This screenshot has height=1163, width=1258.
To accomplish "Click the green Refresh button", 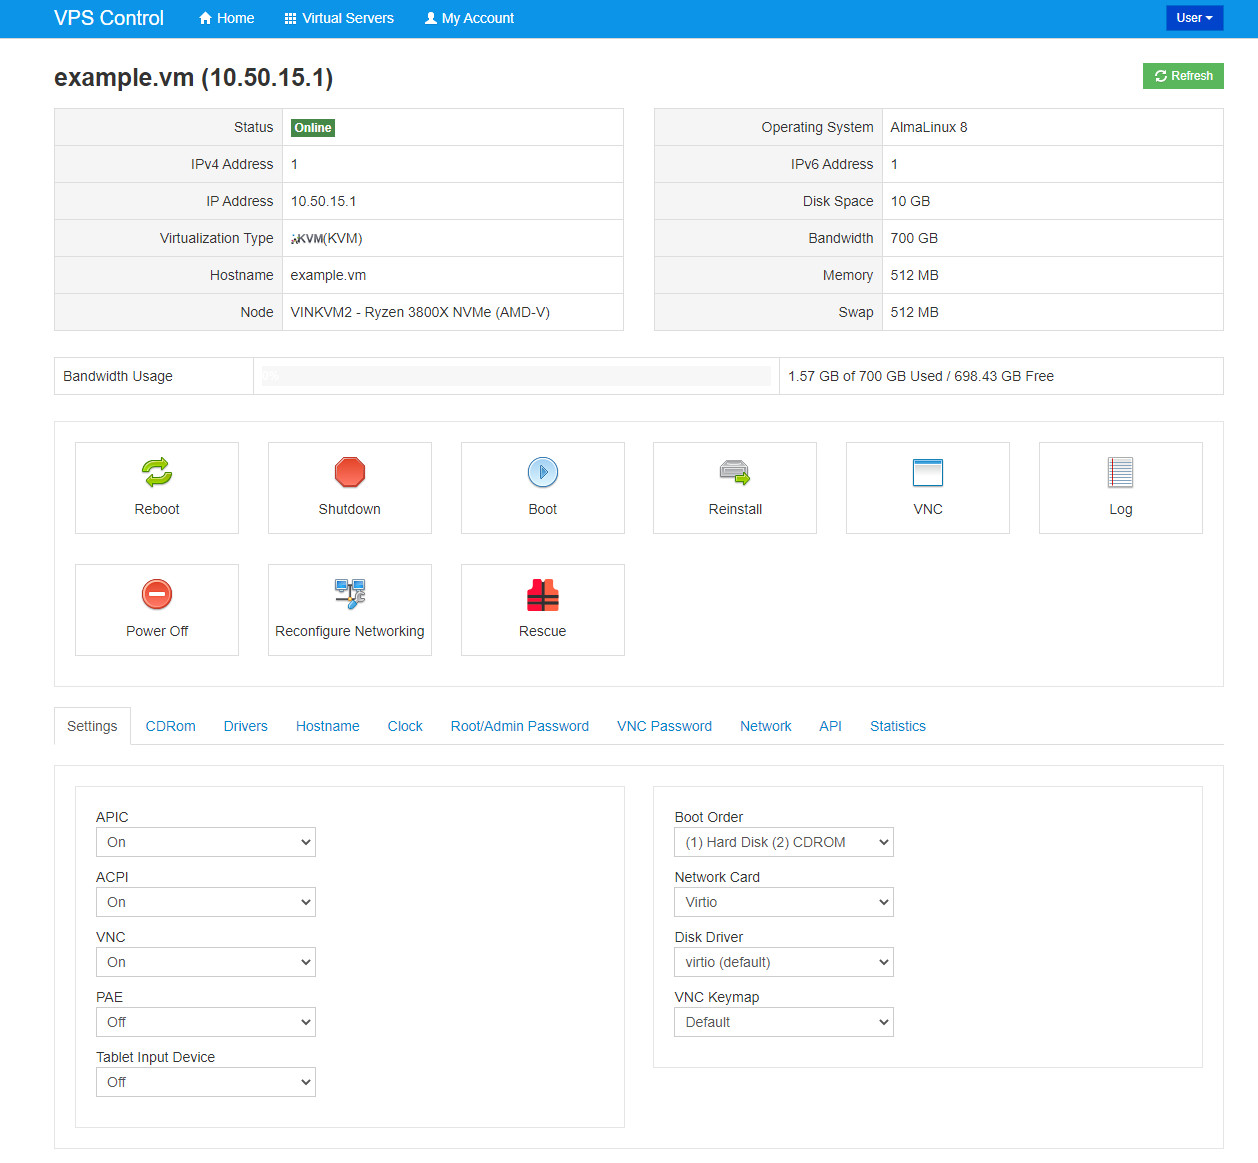I will (x=1183, y=76).
